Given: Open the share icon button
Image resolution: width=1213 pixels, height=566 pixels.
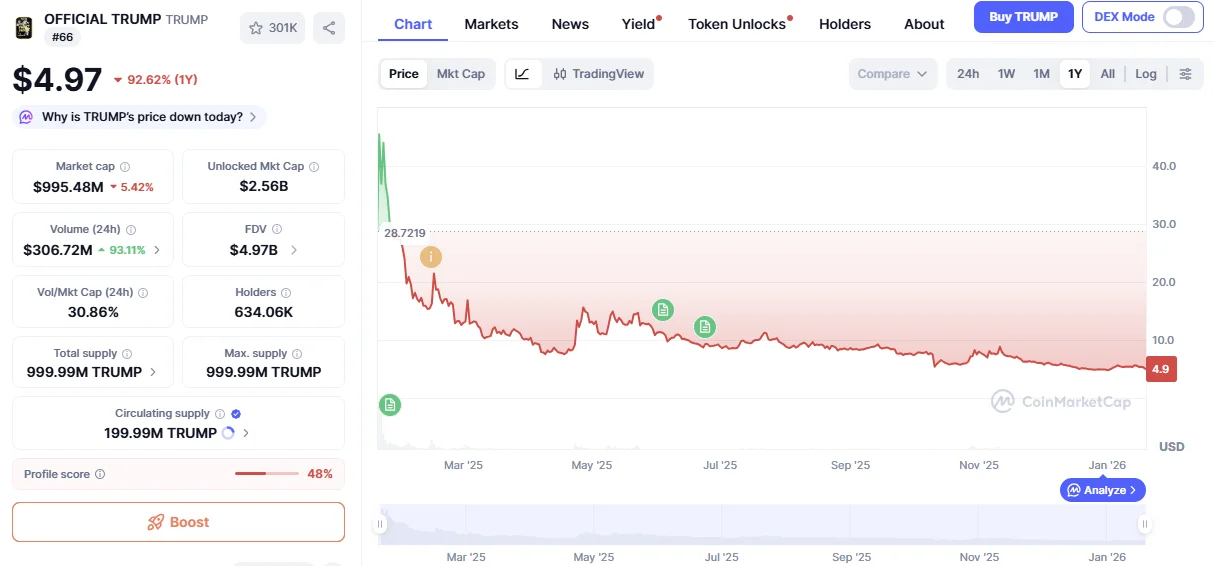Looking at the screenshot, I should coord(329,28).
